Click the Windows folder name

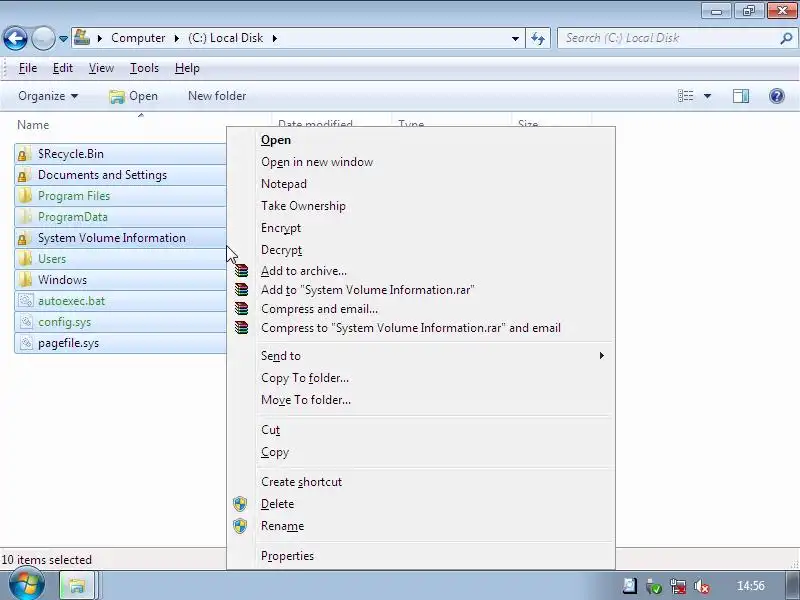(x=62, y=280)
